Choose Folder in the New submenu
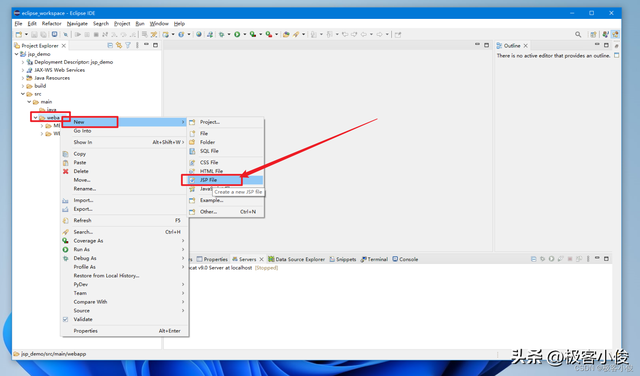This screenshot has width=640, height=376. pyautogui.click(x=226, y=142)
